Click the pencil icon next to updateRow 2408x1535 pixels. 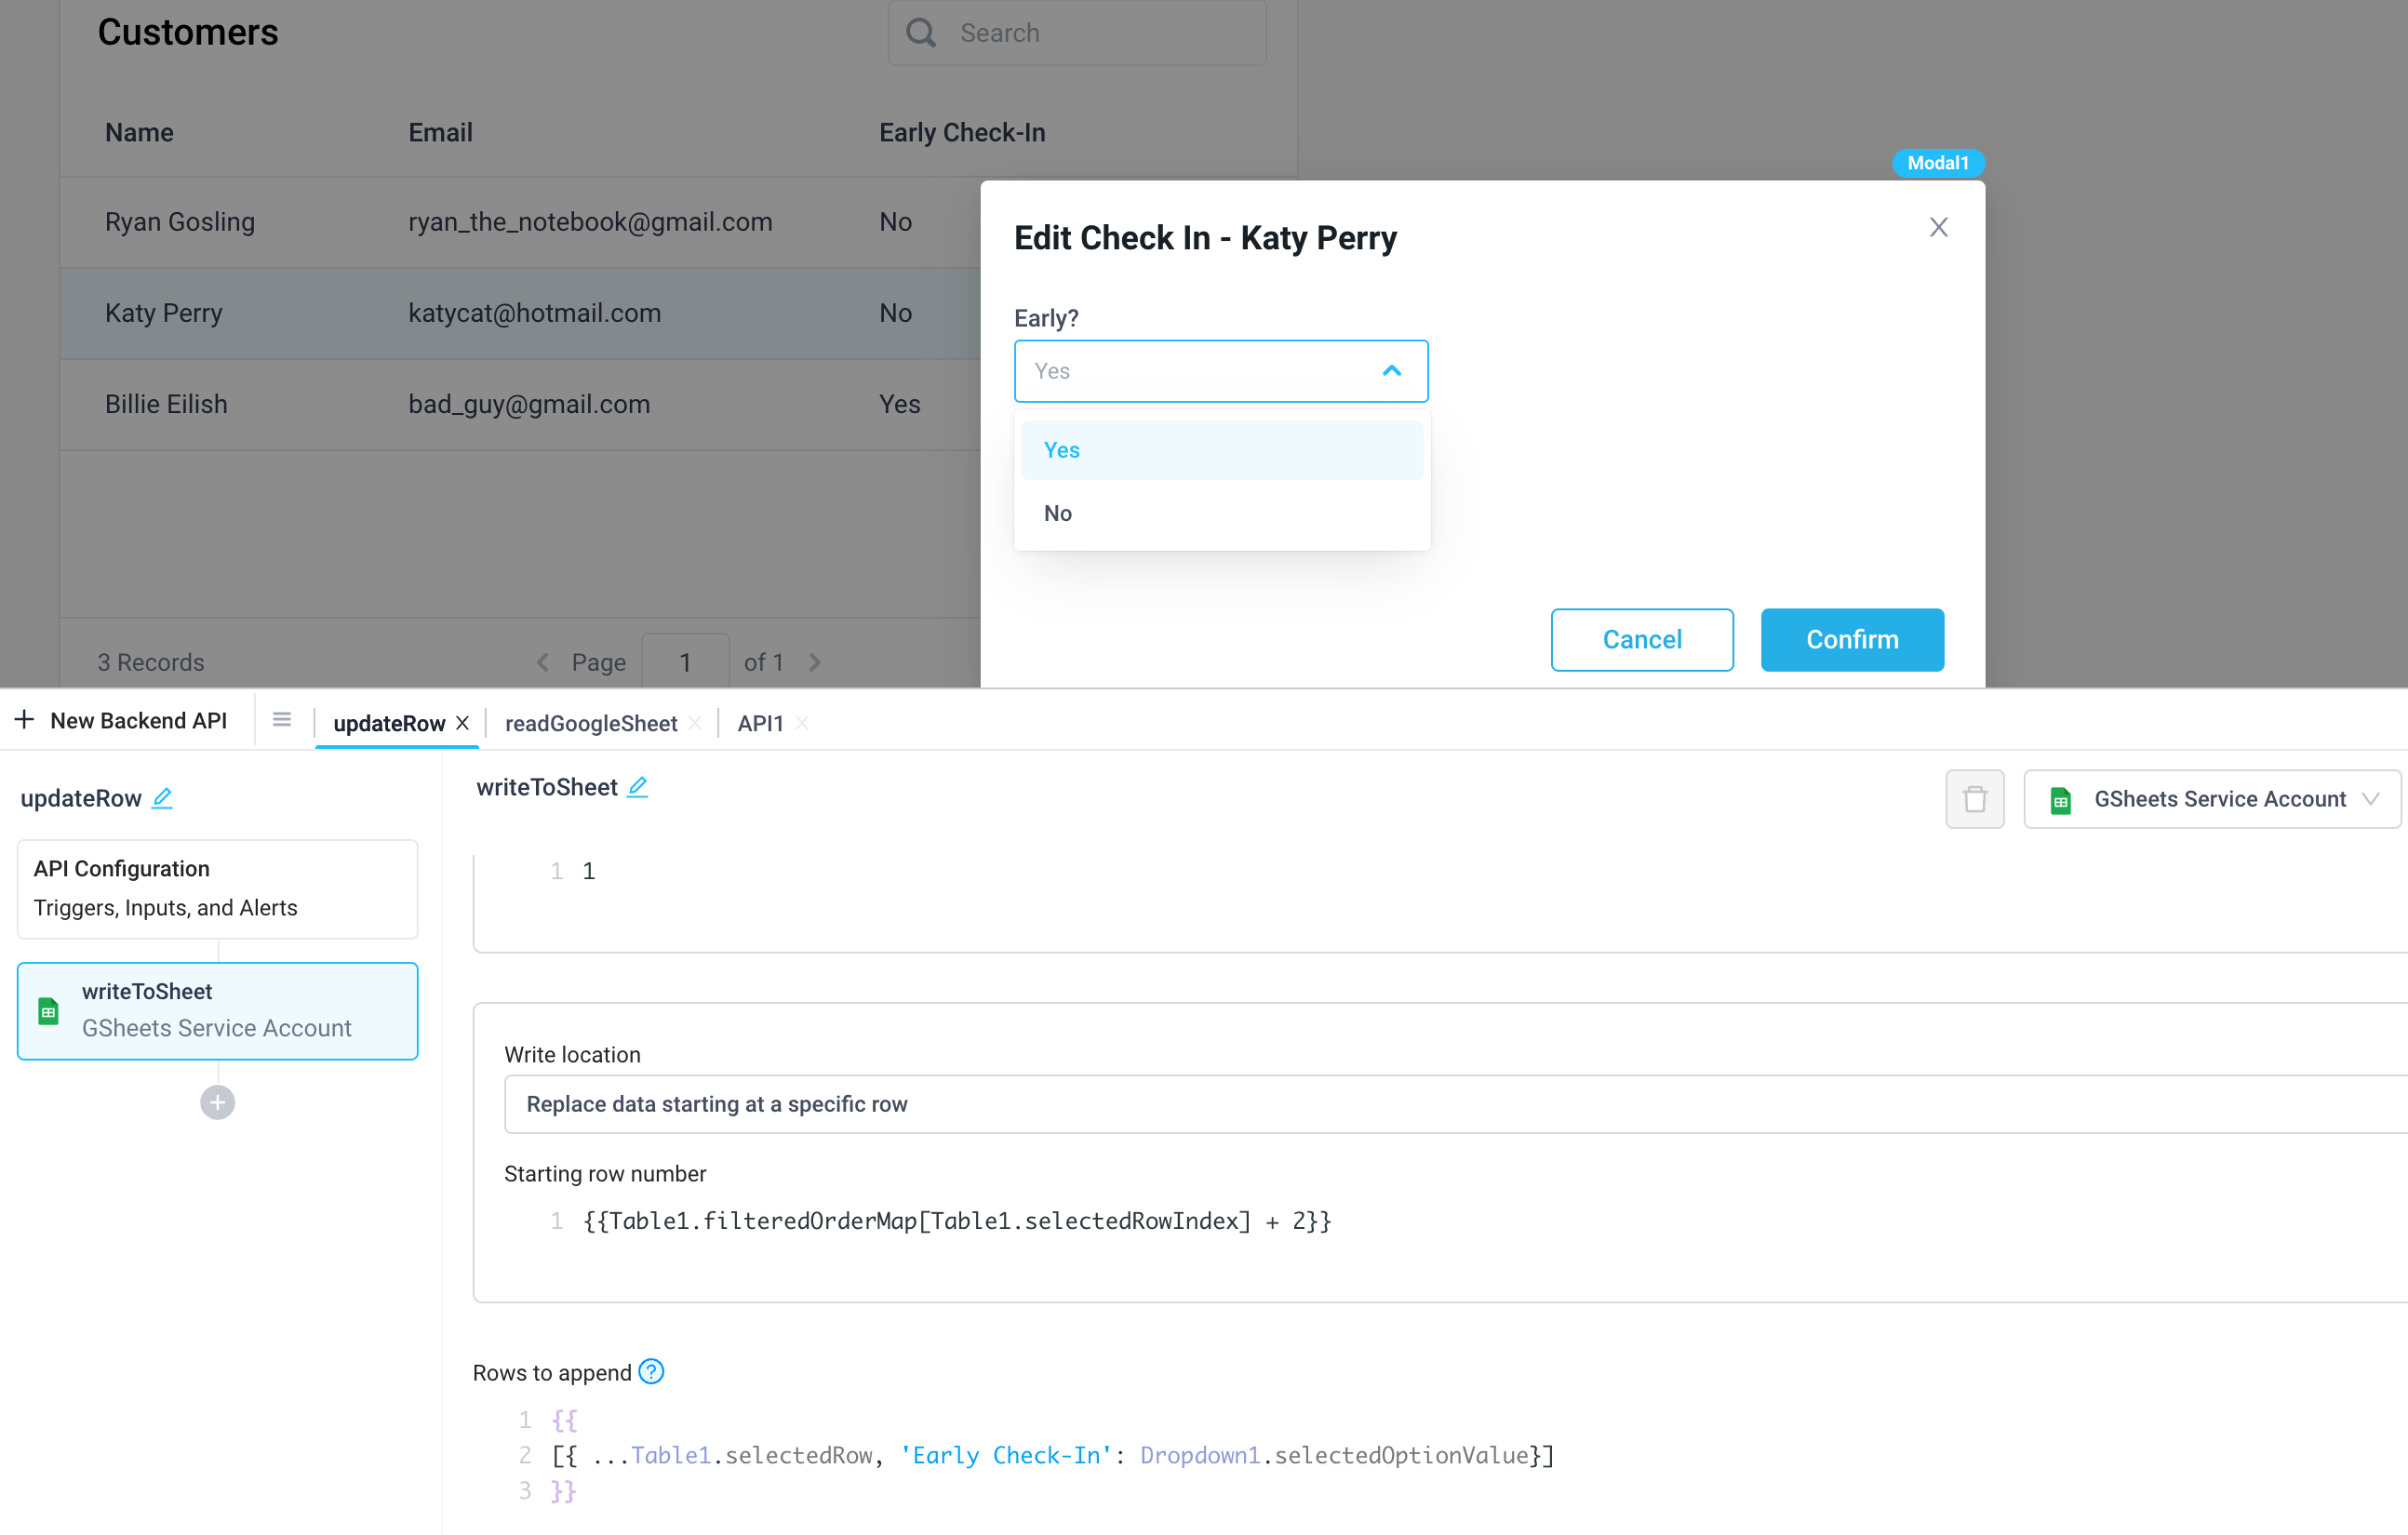(162, 798)
